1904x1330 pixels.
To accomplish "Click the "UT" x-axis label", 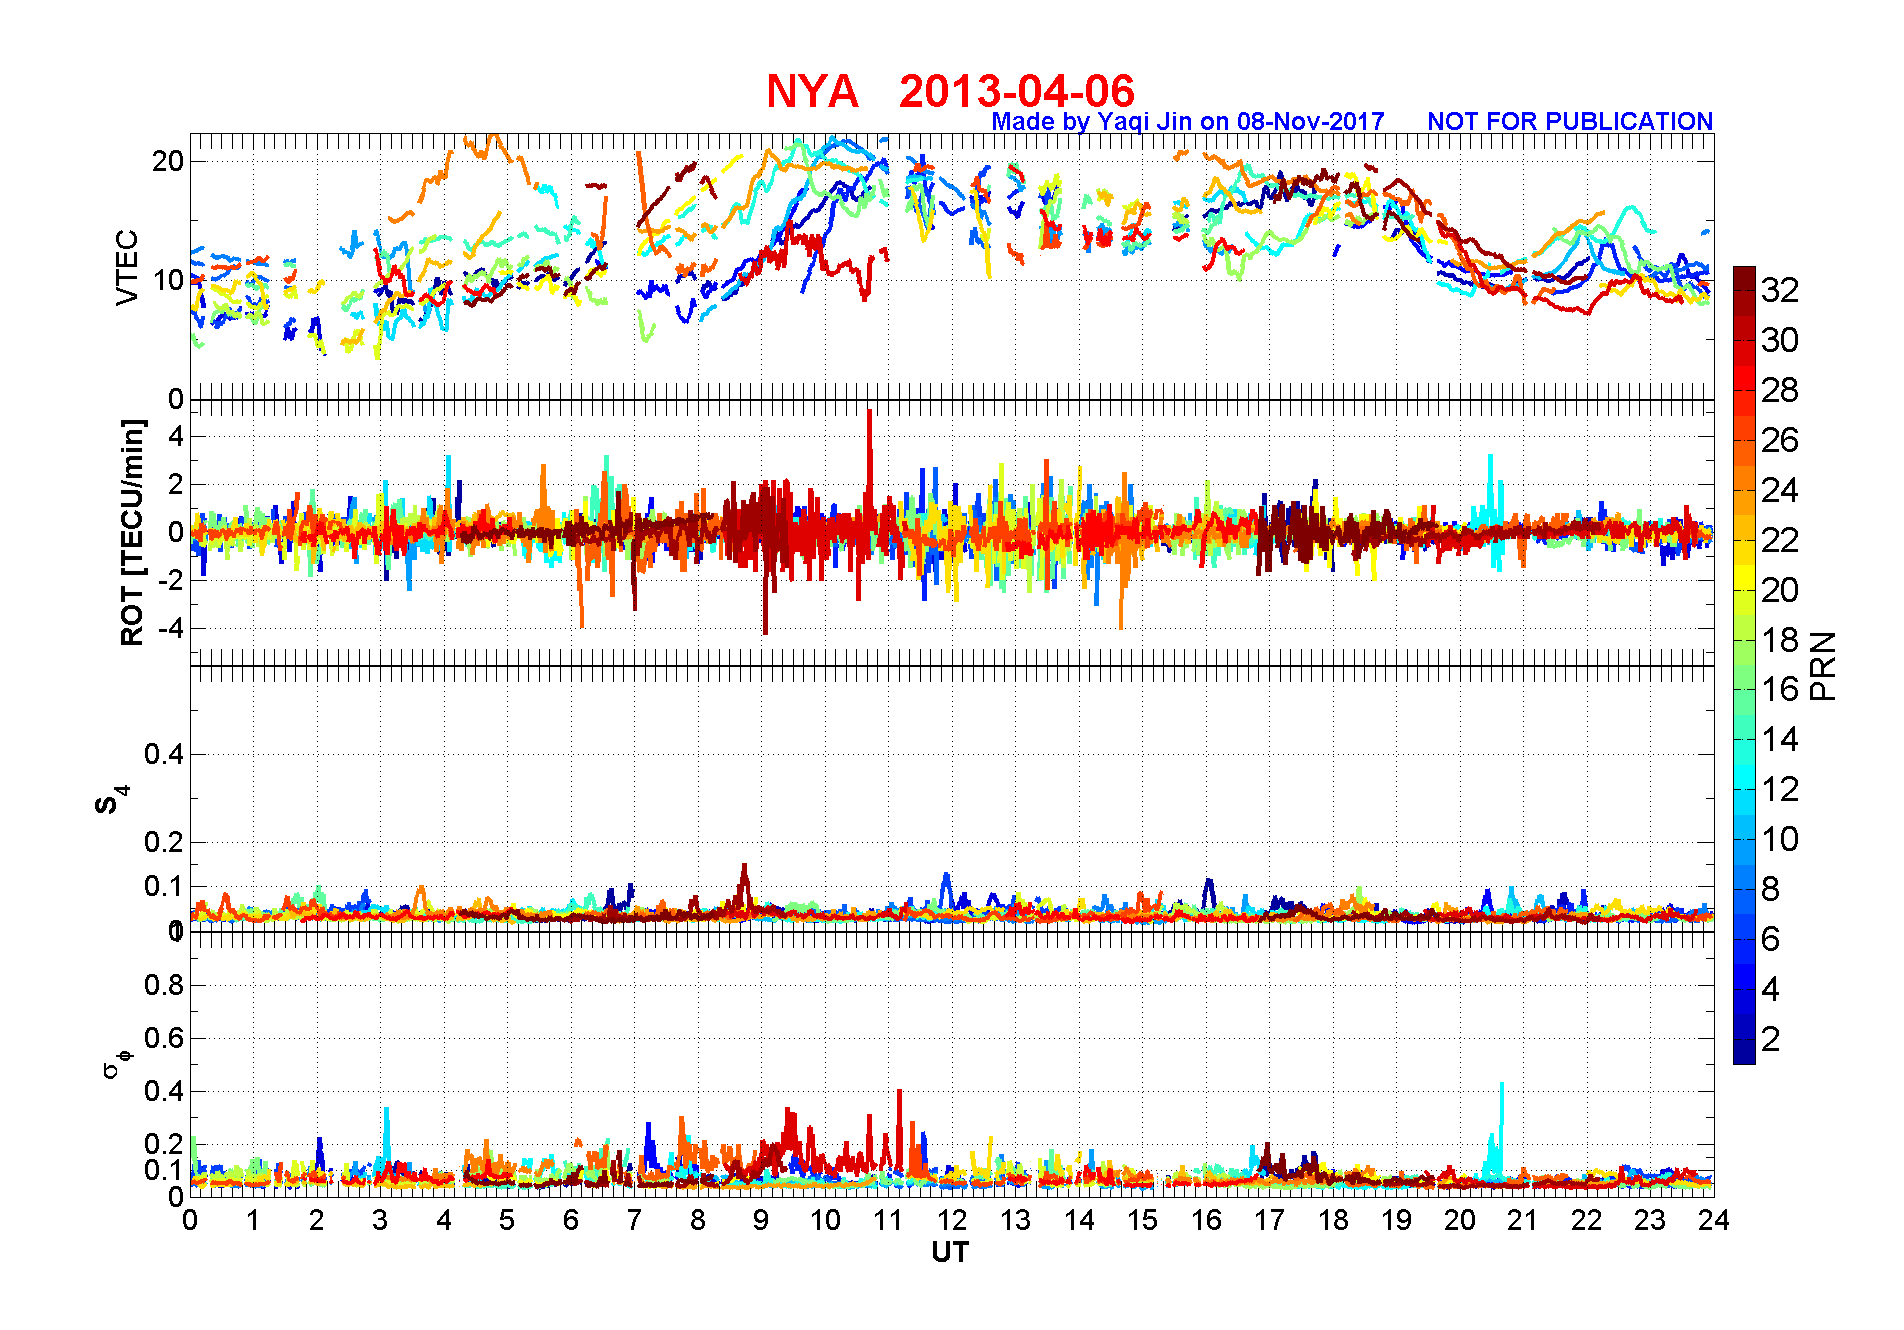I will click(950, 1252).
